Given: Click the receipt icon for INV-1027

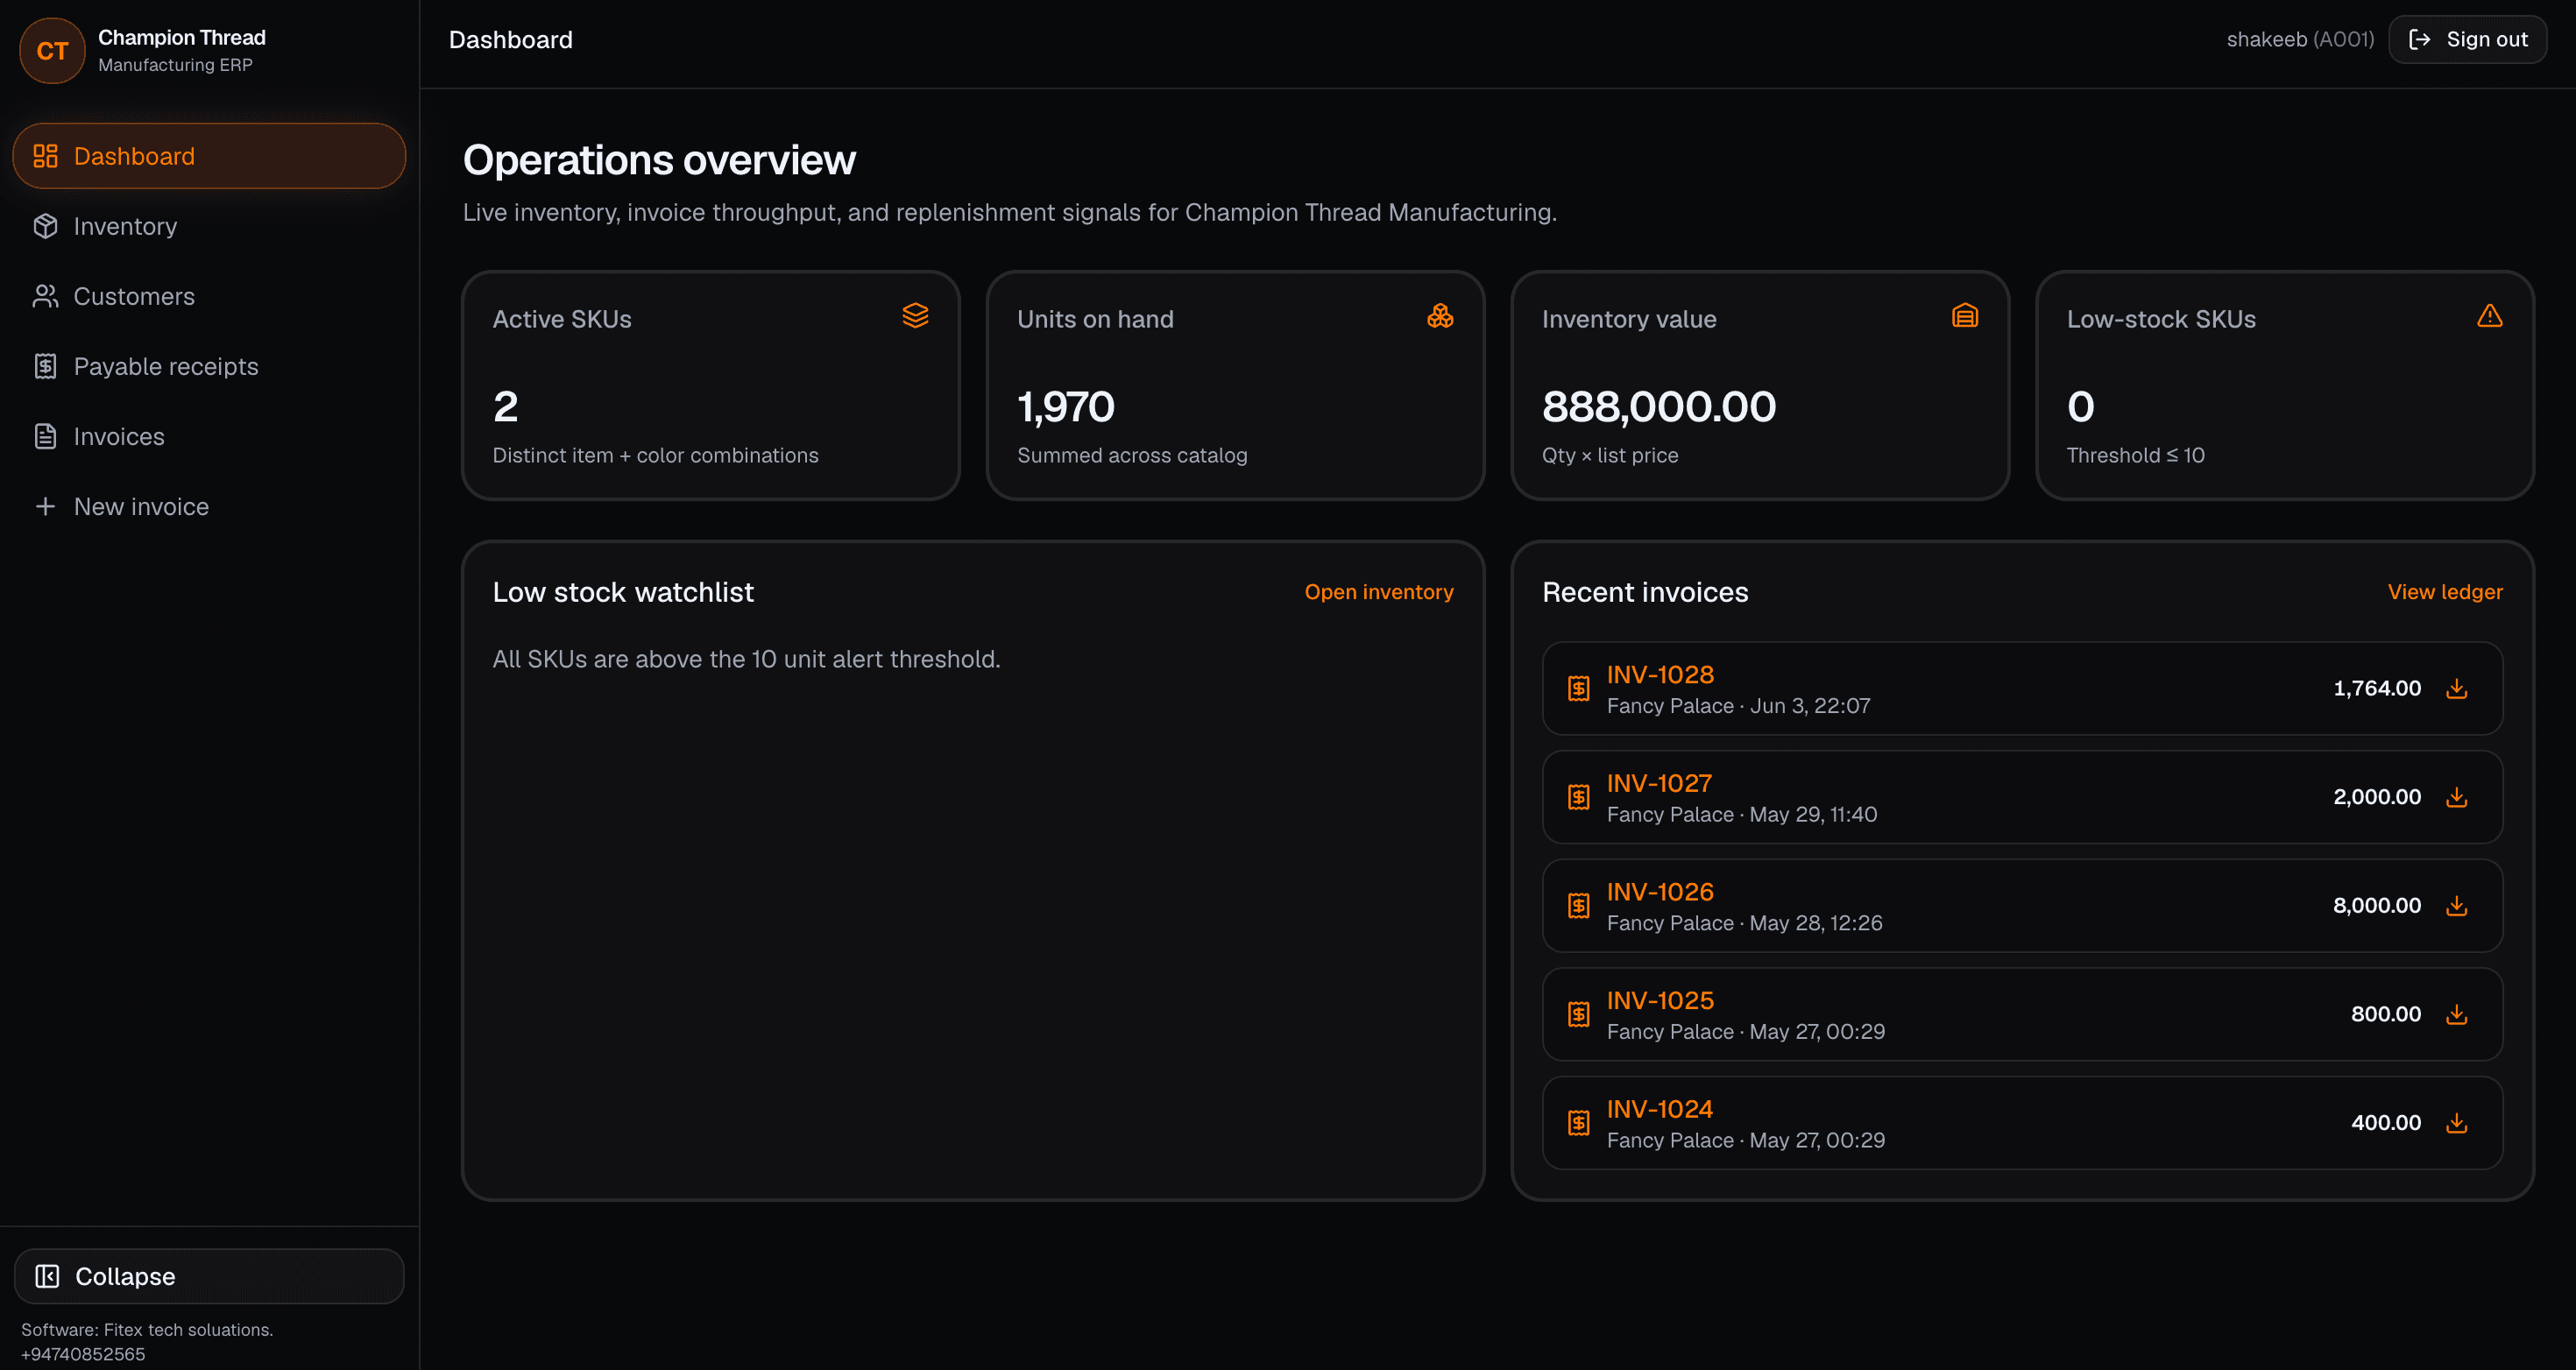Looking at the screenshot, I should [1578, 797].
